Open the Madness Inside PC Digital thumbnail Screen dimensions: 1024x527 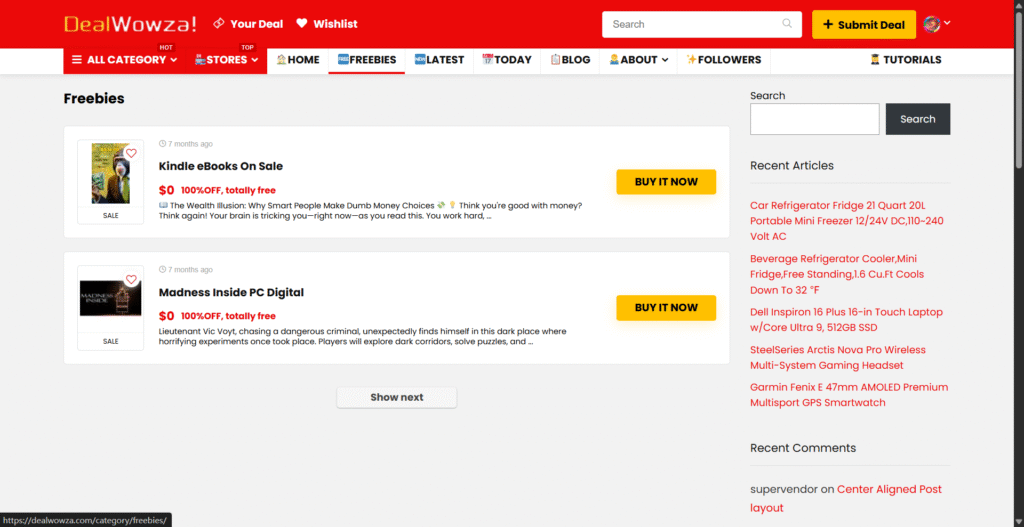point(110,298)
